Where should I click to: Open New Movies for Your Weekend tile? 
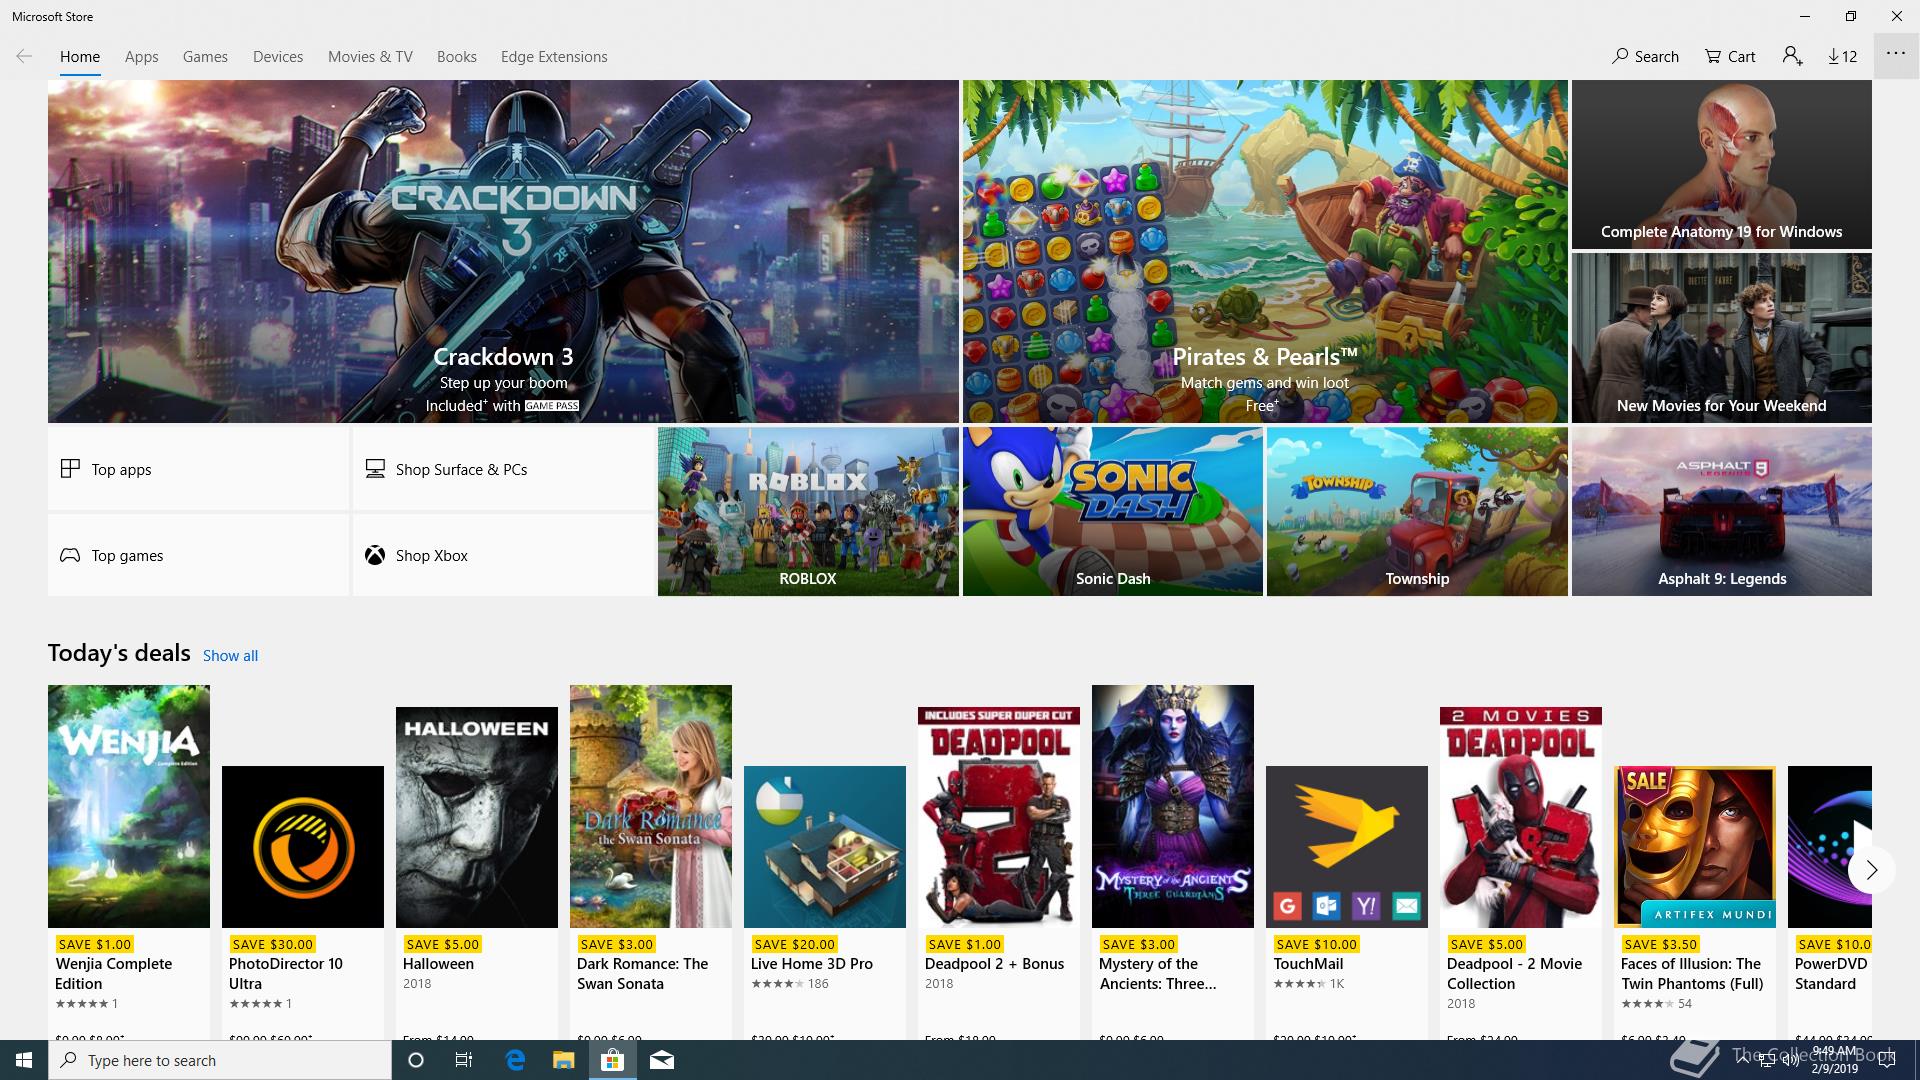pos(1721,338)
